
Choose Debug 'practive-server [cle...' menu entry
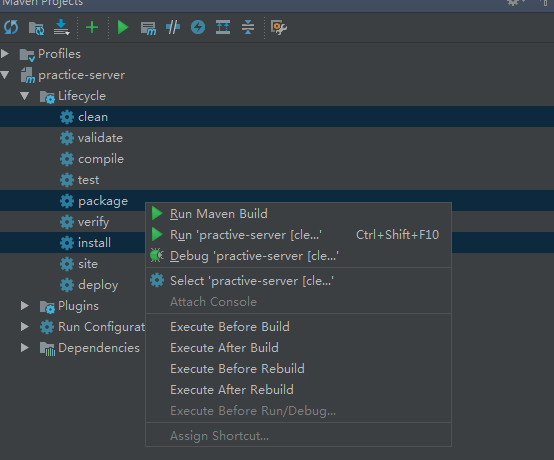click(299, 256)
